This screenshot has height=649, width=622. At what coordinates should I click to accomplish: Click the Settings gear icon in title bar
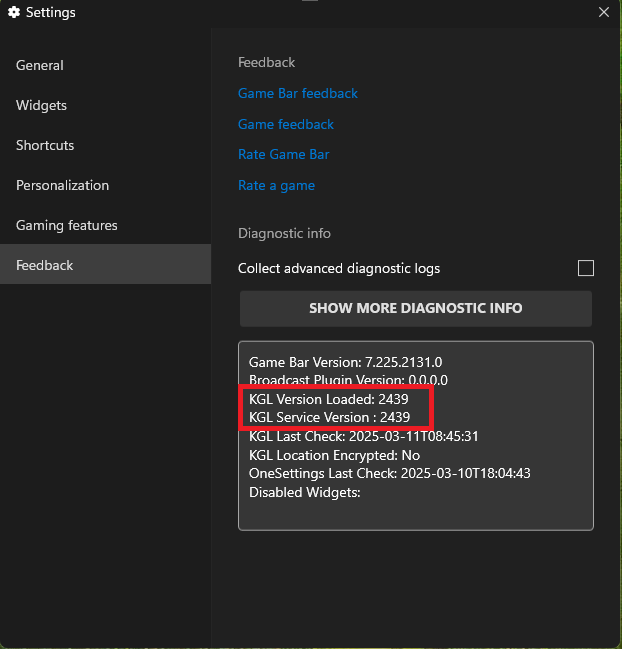[x=14, y=12]
